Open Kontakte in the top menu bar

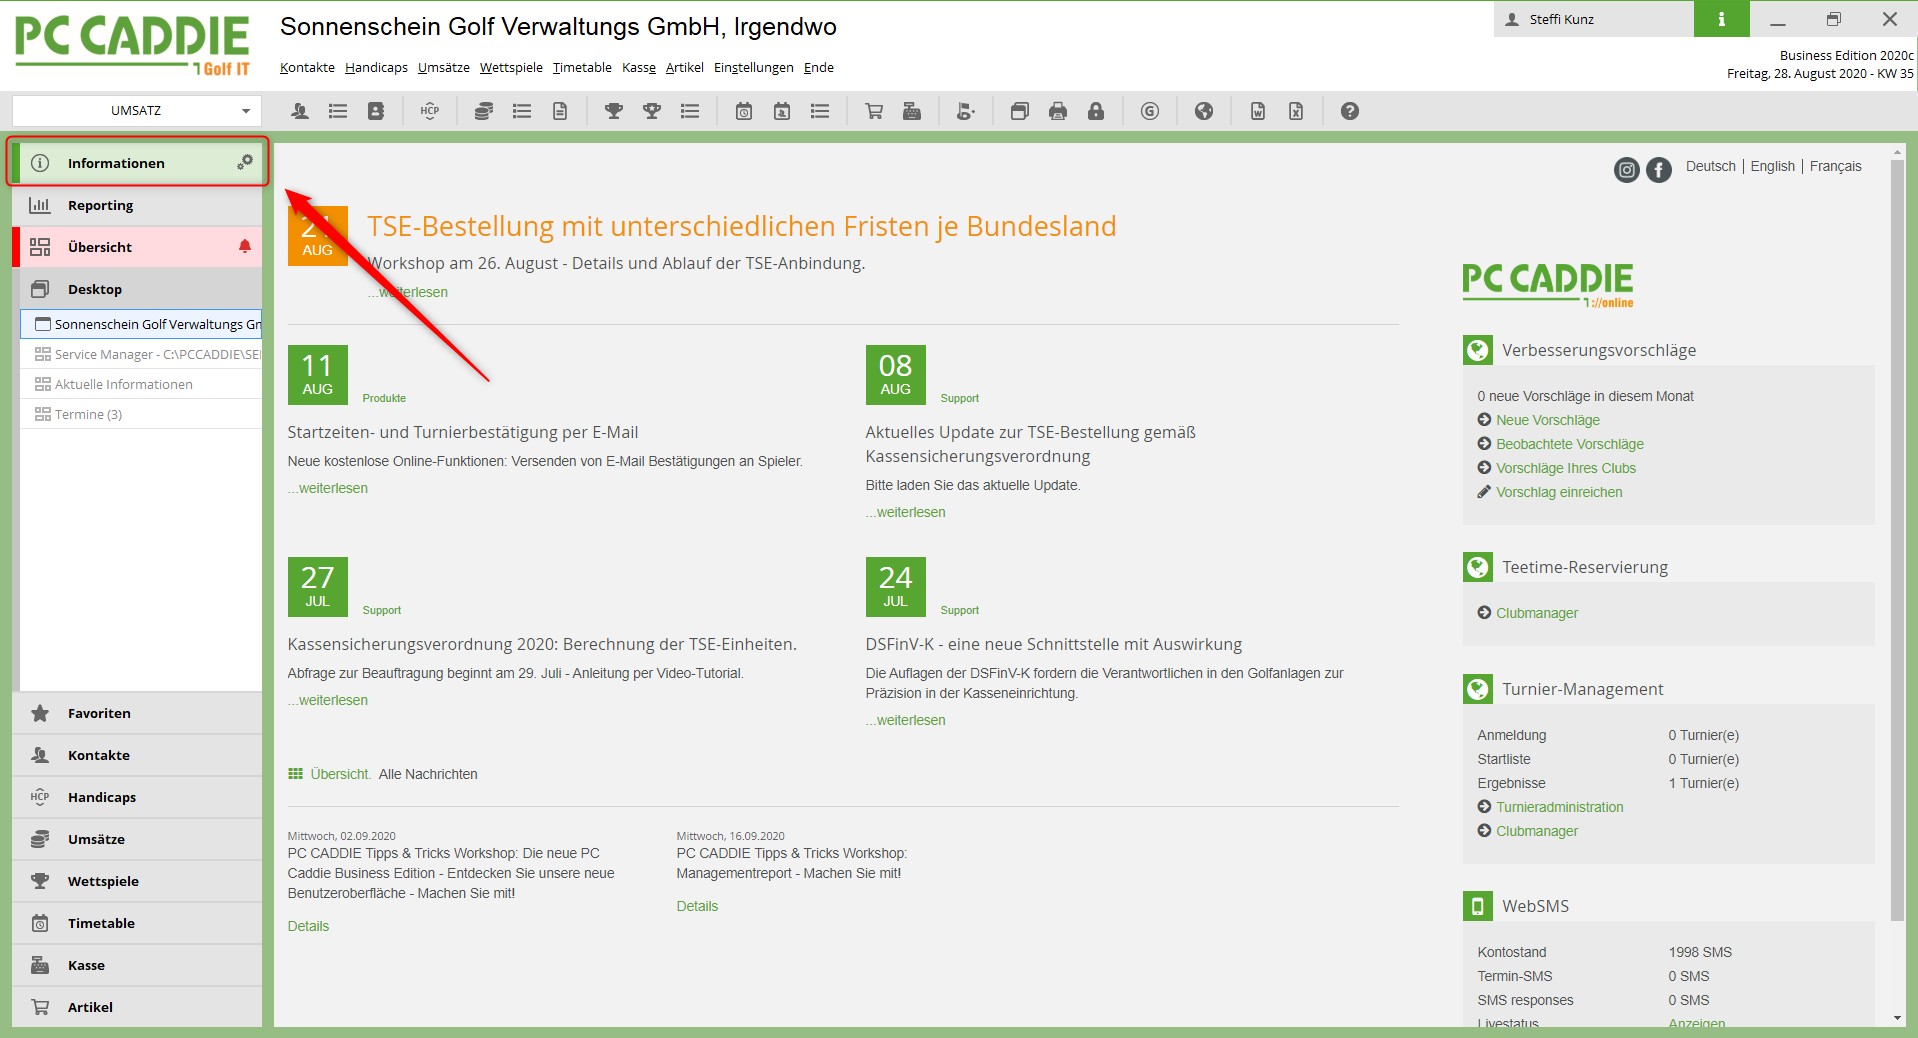pos(307,68)
